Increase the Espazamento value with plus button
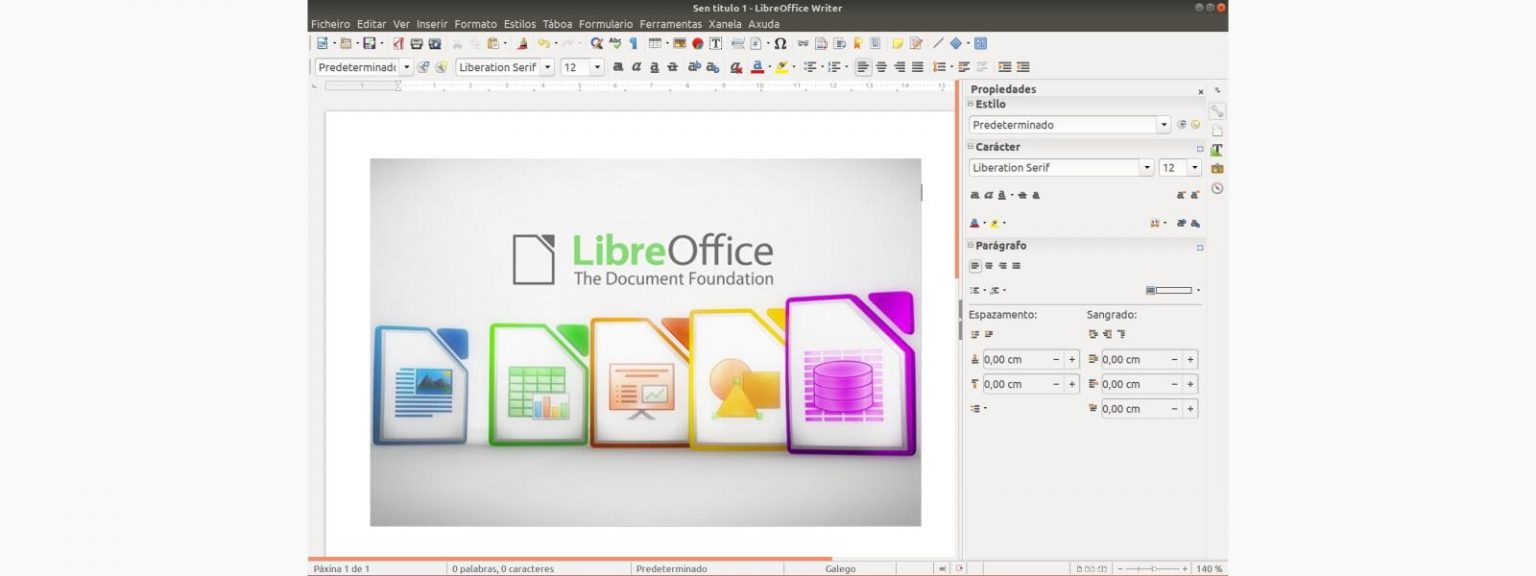This screenshot has width=1536, height=576. point(1072,359)
